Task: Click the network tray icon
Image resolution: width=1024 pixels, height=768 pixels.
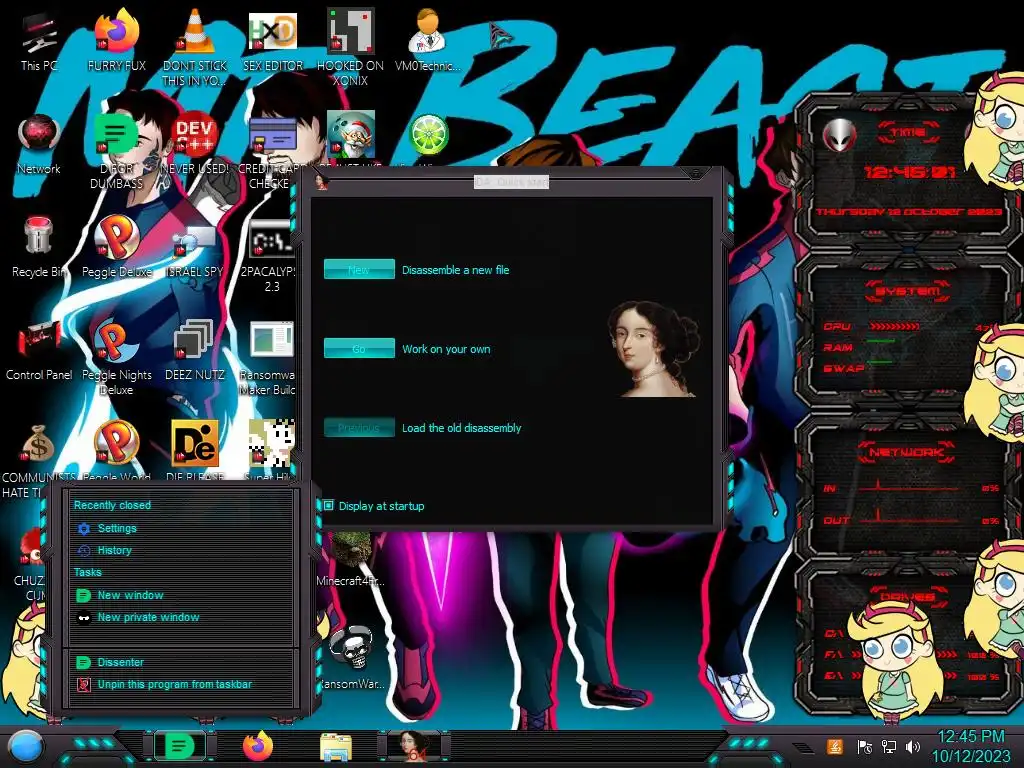Action: point(889,747)
